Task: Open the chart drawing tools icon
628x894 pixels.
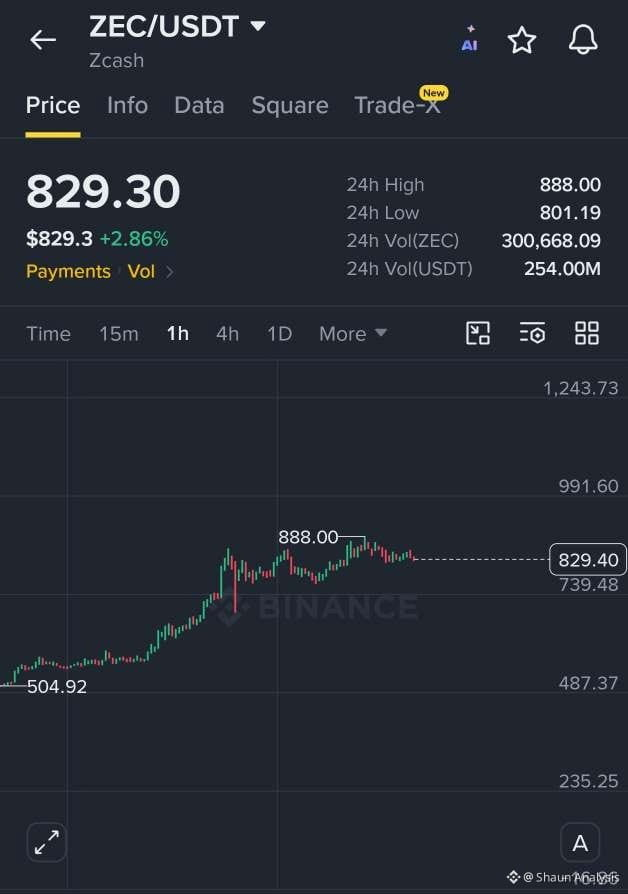Action: pos(478,333)
